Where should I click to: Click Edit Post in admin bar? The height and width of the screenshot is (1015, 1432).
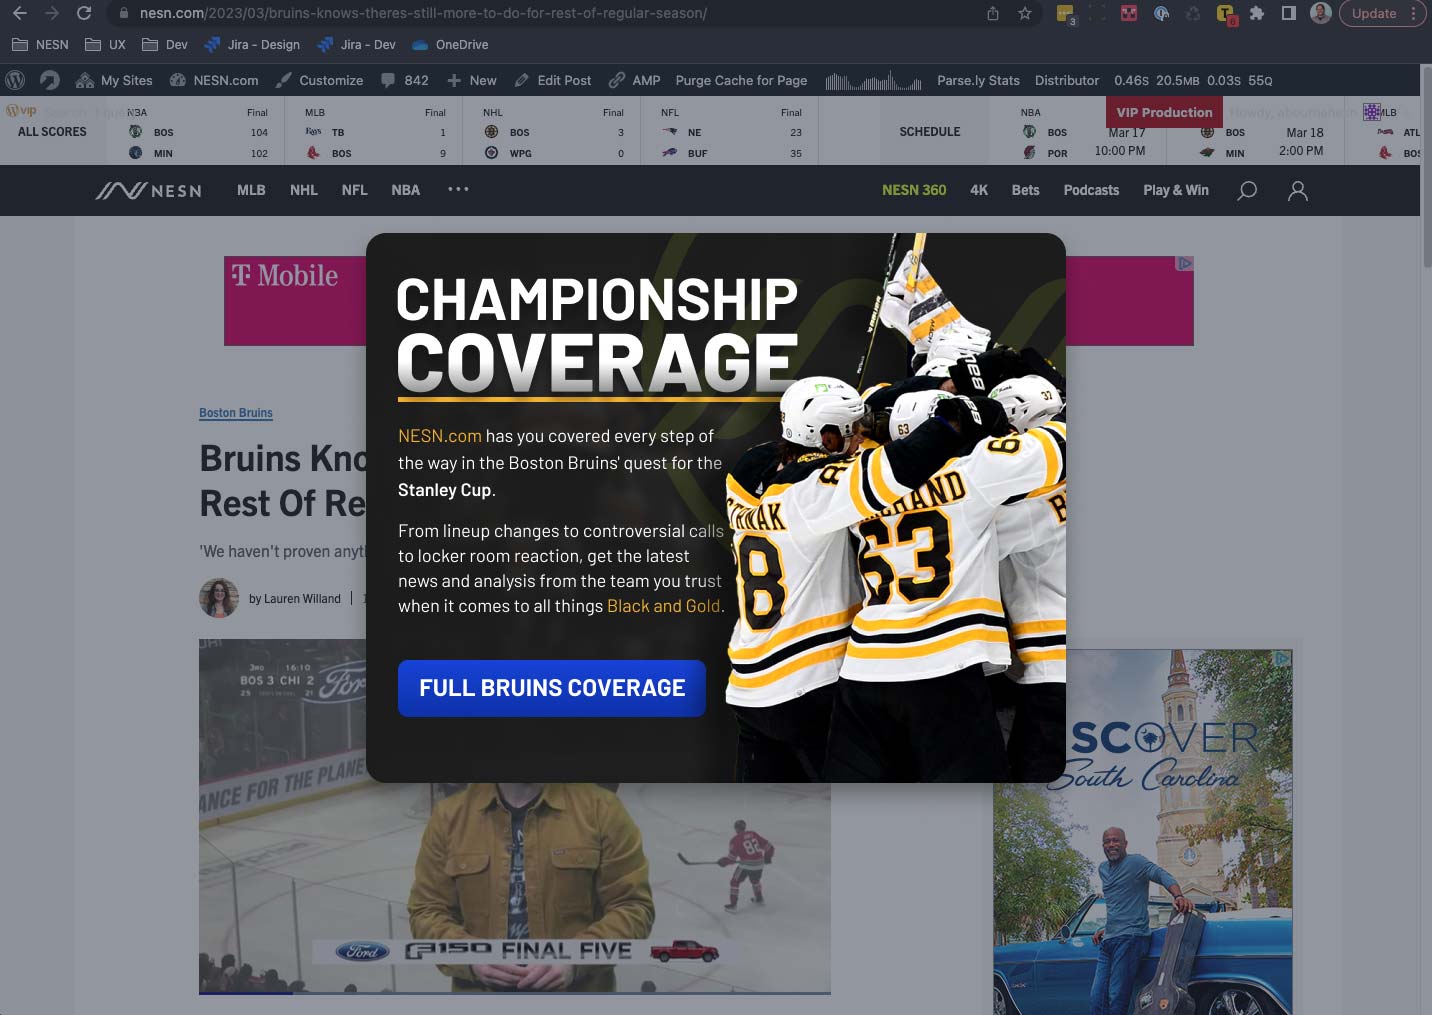pyautogui.click(x=553, y=80)
